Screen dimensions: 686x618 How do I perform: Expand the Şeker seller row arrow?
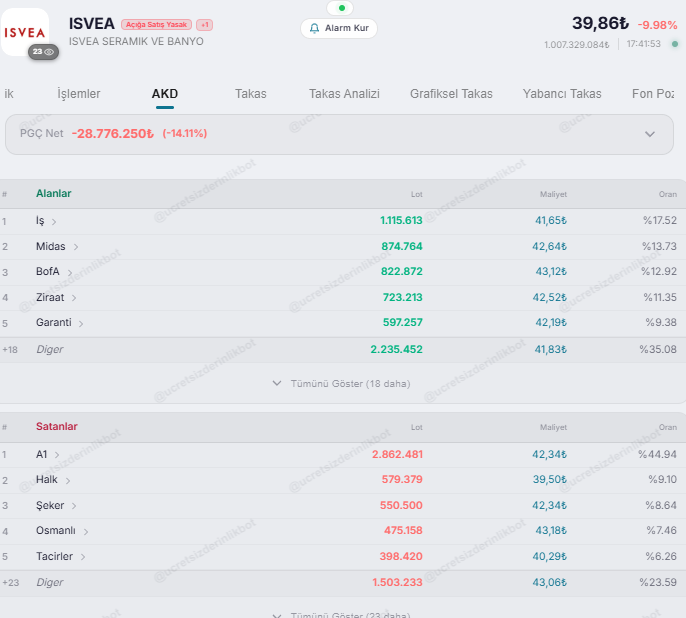(x=74, y=506)
